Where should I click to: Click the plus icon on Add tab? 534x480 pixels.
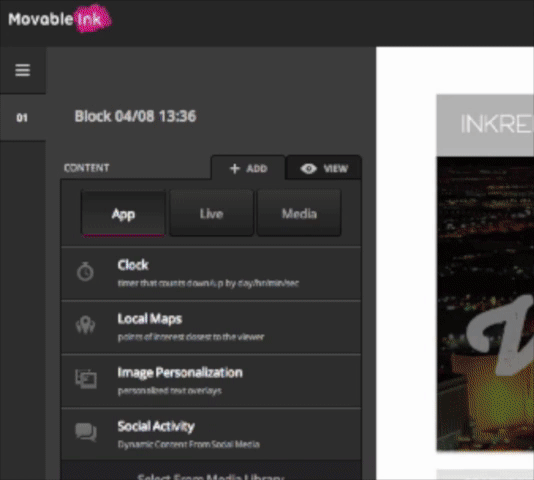click(x=235, y=168)
